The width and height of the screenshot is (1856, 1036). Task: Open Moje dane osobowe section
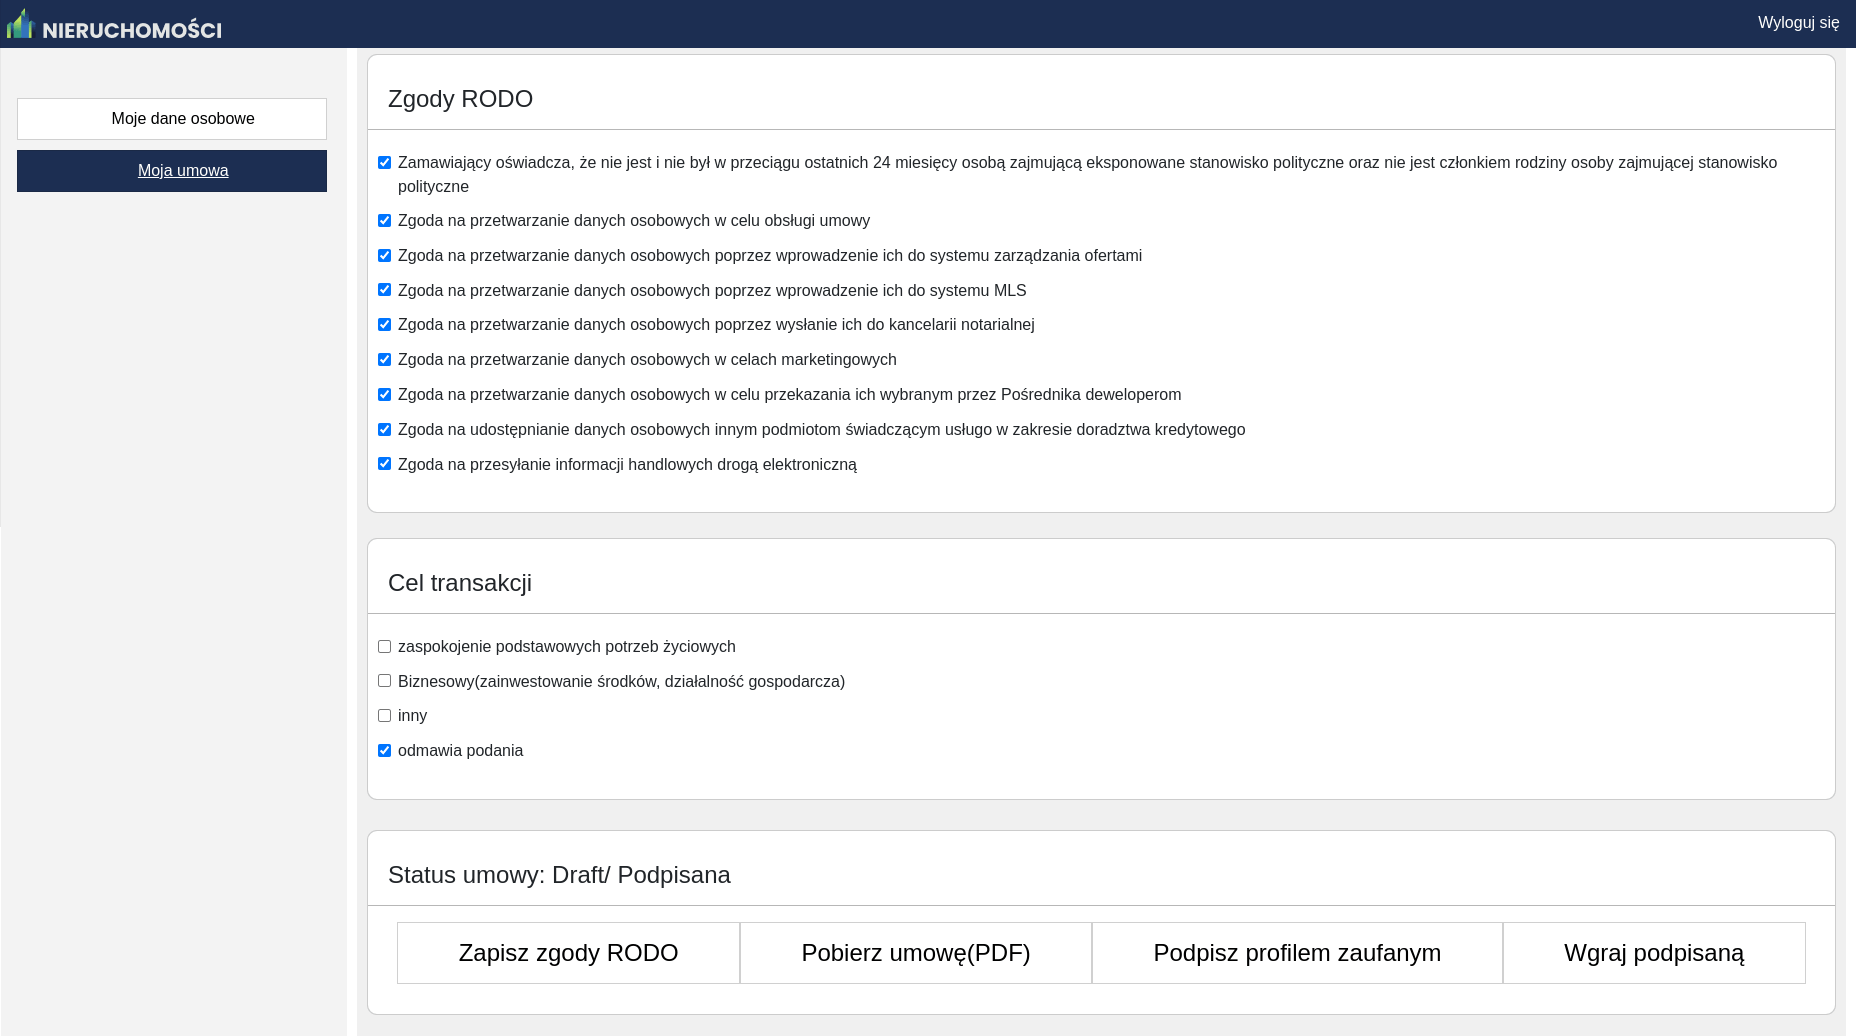172,119
